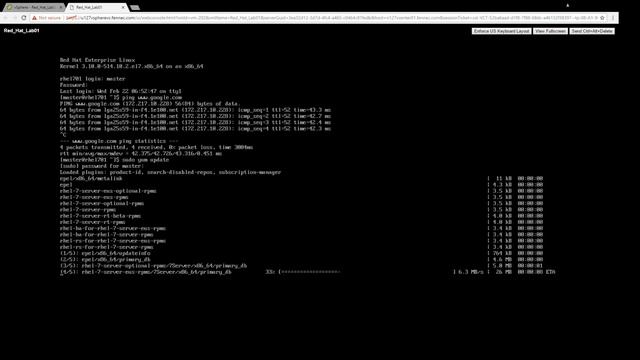Switch to the vSphere browser tab
The width and height of the screenshot is (640, 360).
[x=33, y=7]
